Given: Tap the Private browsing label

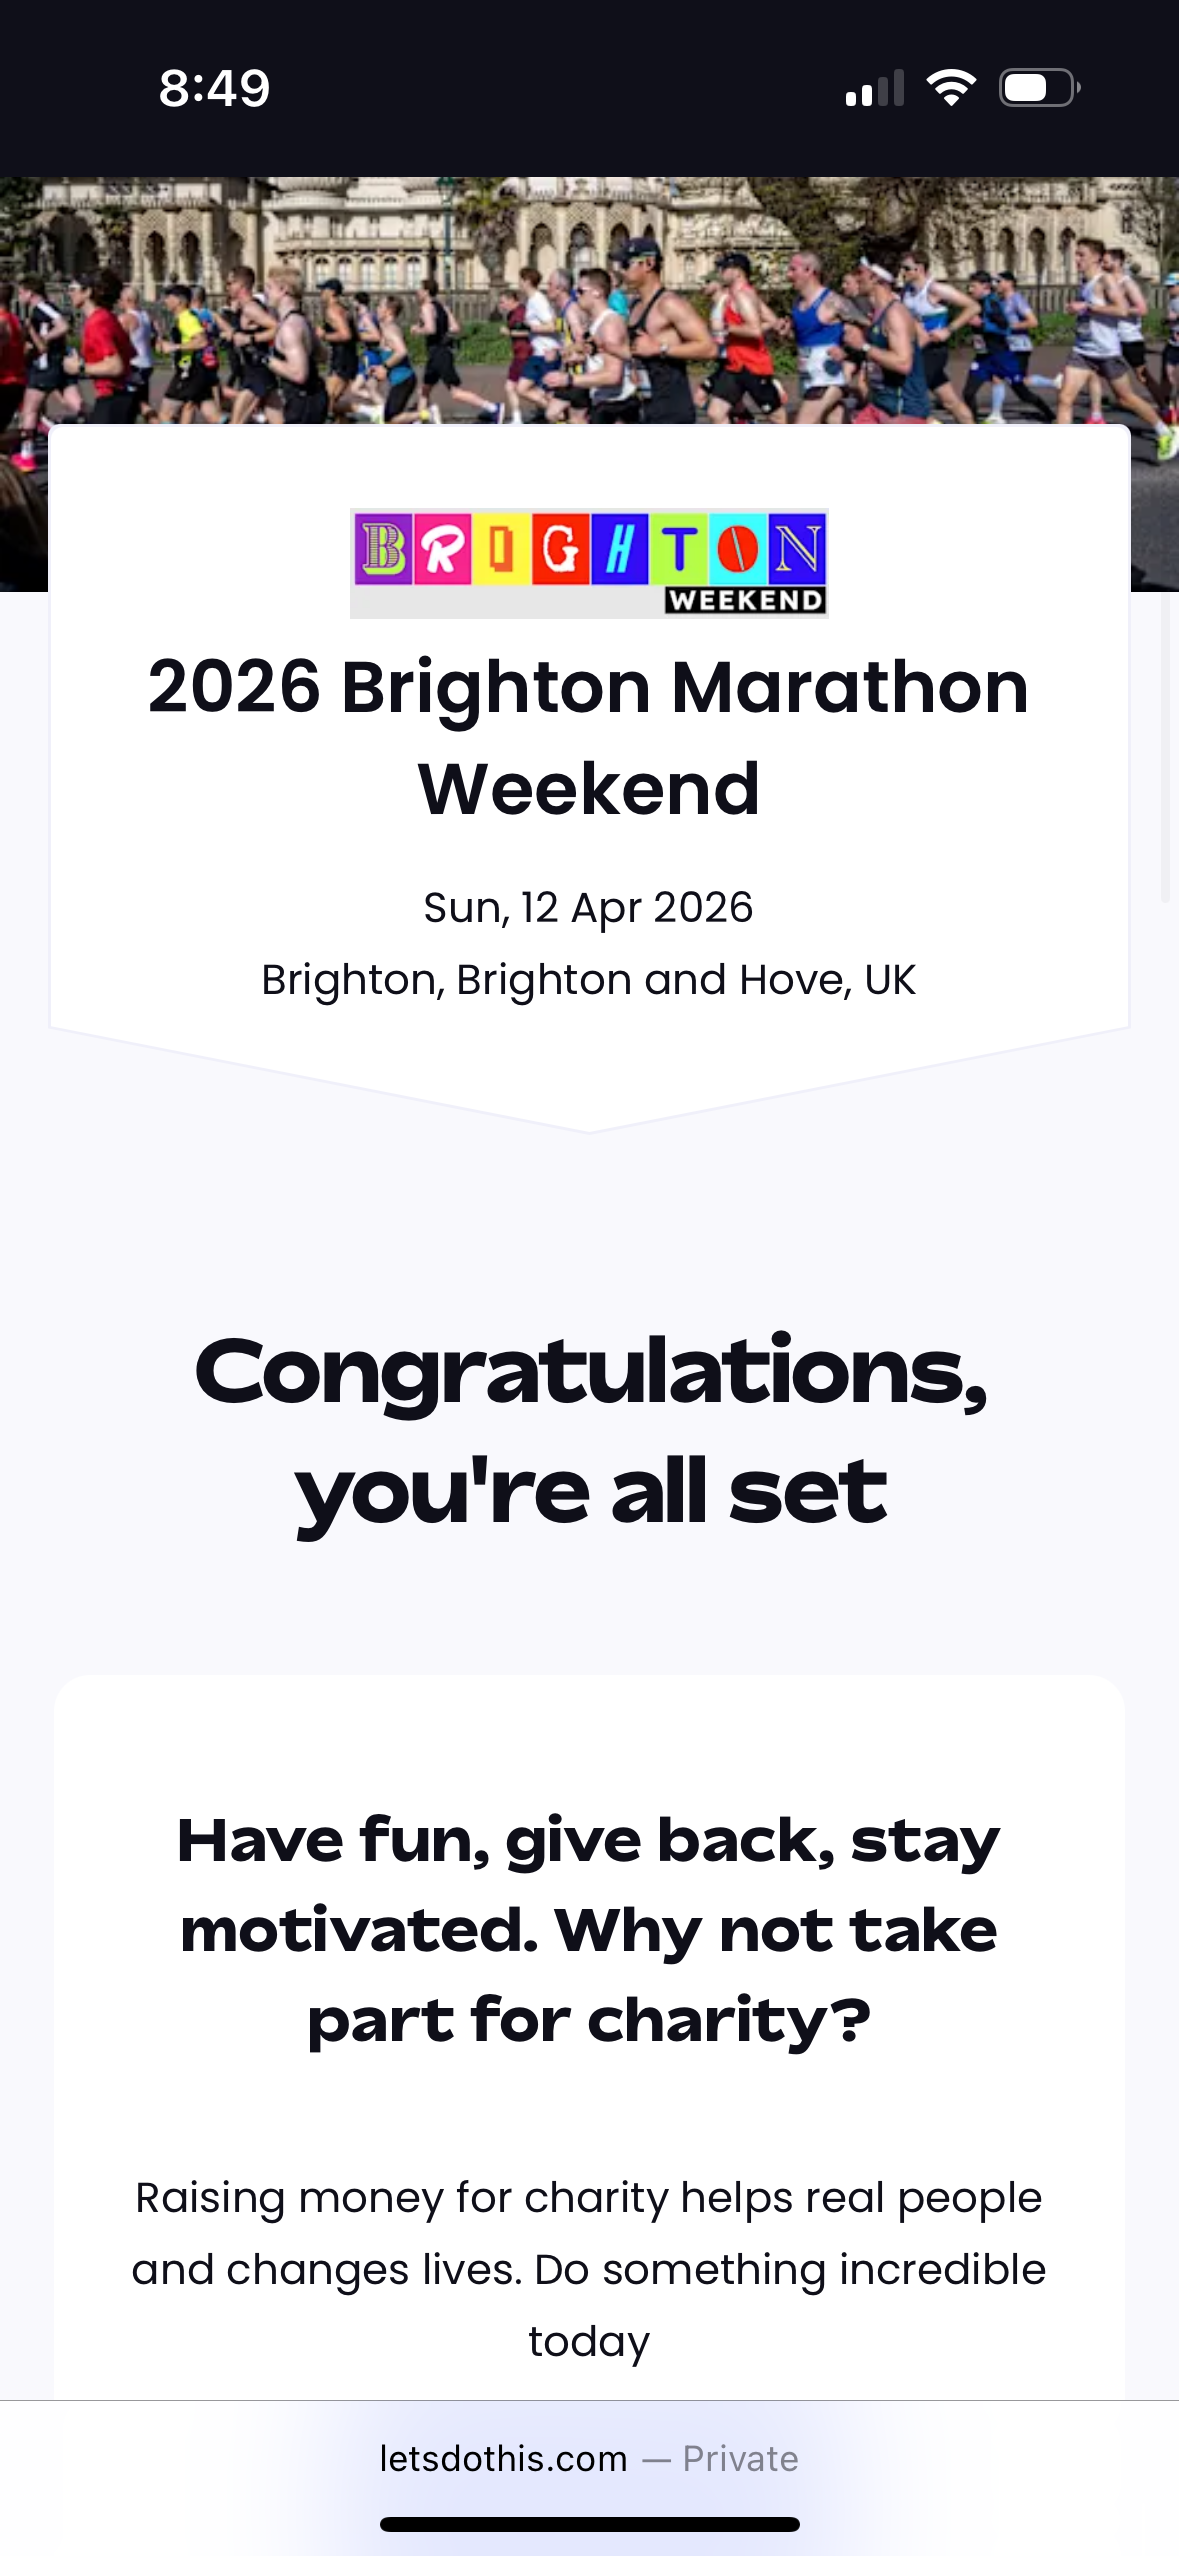Looking at the screenshot, I should point(740,2458).
